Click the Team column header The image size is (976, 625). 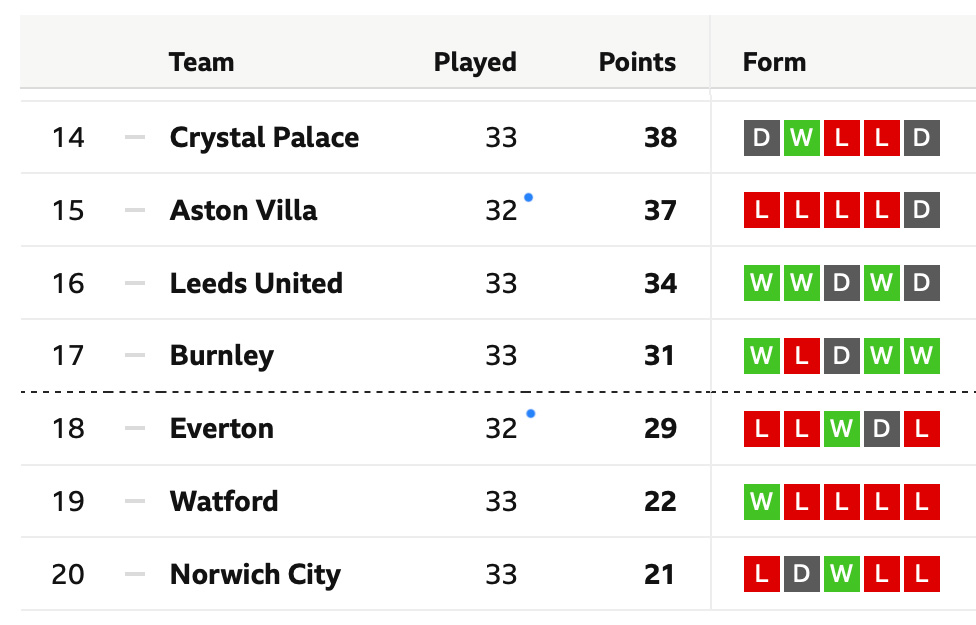(201, 62)
